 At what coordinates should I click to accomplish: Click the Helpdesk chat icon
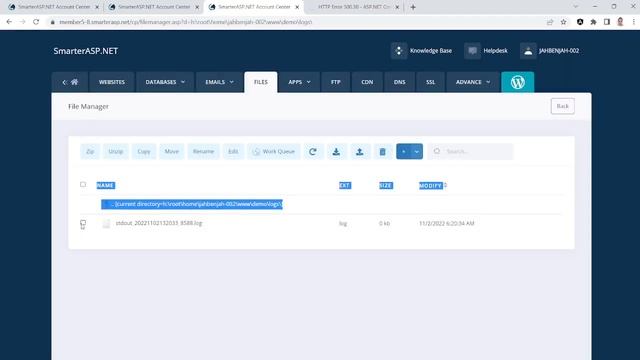[x=472, y=51]
